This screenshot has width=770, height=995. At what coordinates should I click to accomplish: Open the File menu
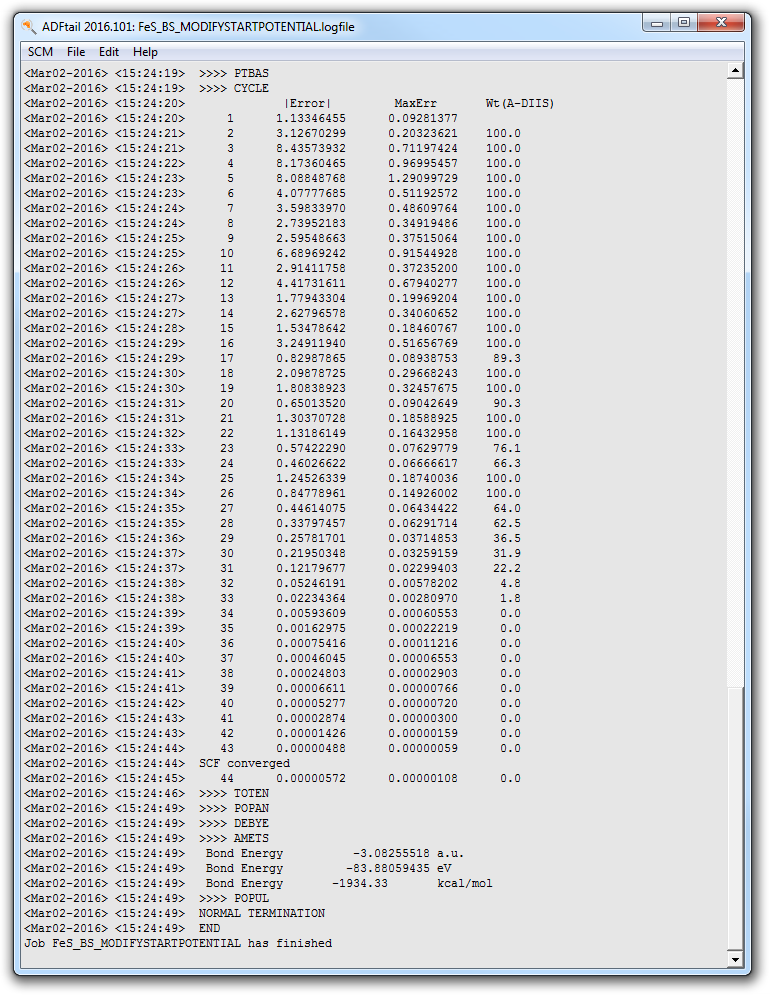click(76, 52)
